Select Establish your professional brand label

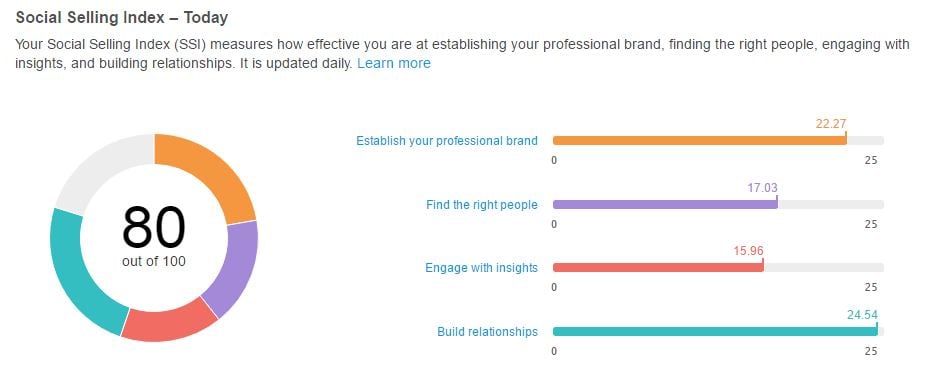pyautogui.click(x=447, y=141)
